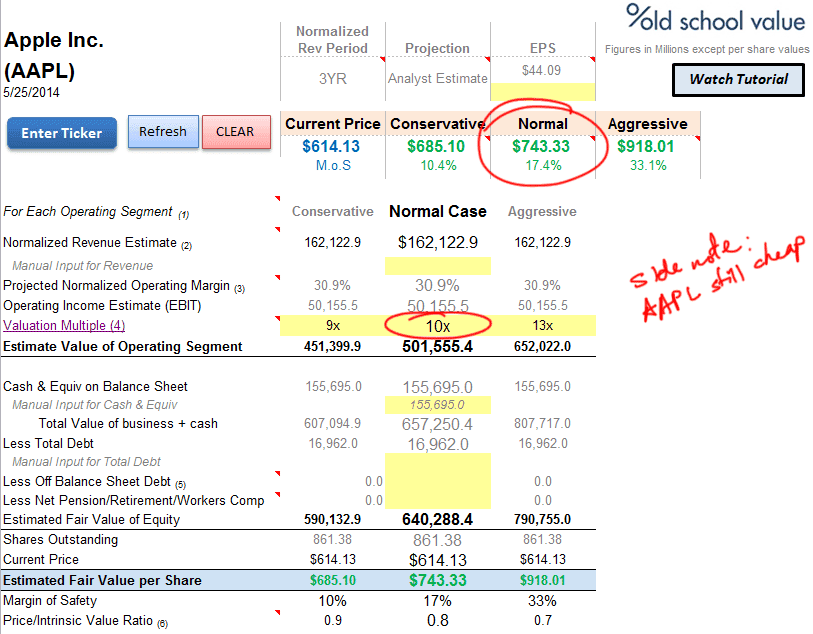
Task: Select the Normal Case 16,962.0 total debt
Action: pyautogui.click(x=438, y=444)
